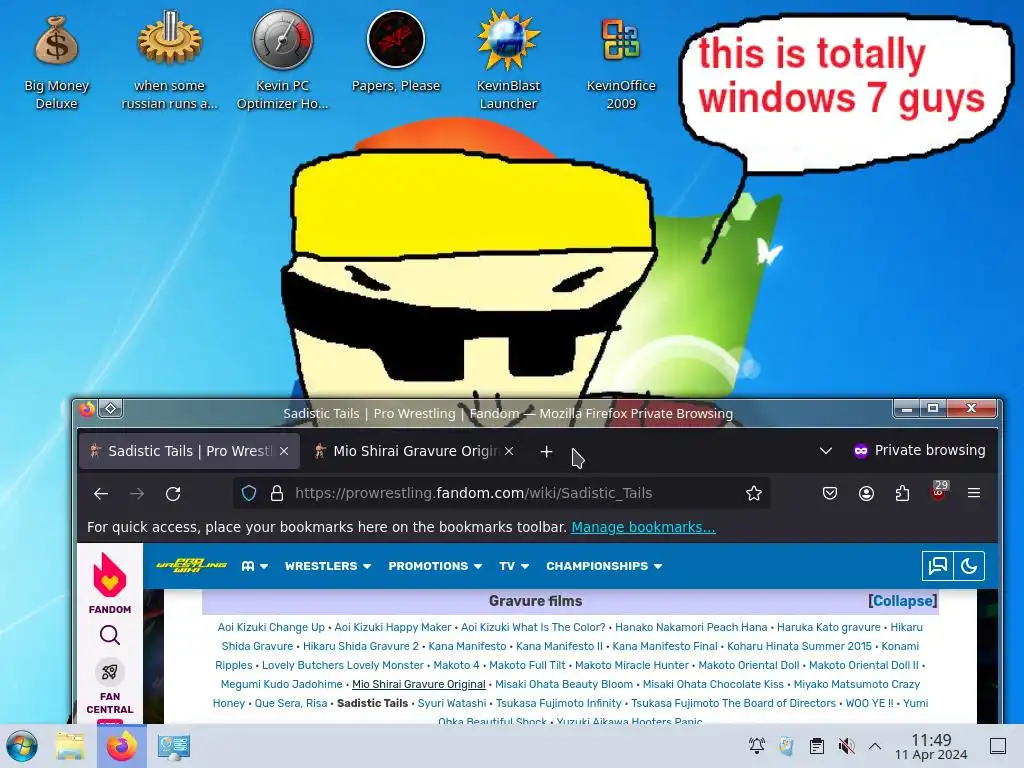
Task: Open a new tab with plus button
Action: pos(547,451)
